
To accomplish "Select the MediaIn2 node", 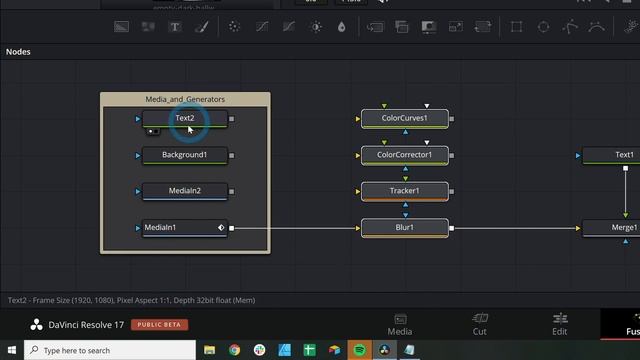I will click(185, 191).
